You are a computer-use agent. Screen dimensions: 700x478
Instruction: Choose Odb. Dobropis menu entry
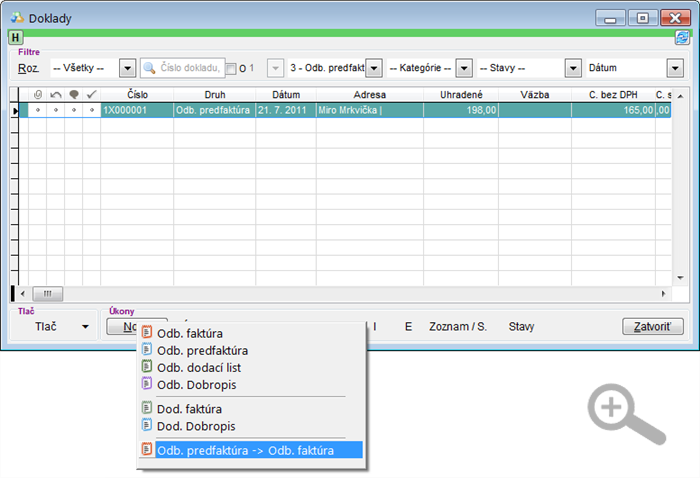coord(250,384)
